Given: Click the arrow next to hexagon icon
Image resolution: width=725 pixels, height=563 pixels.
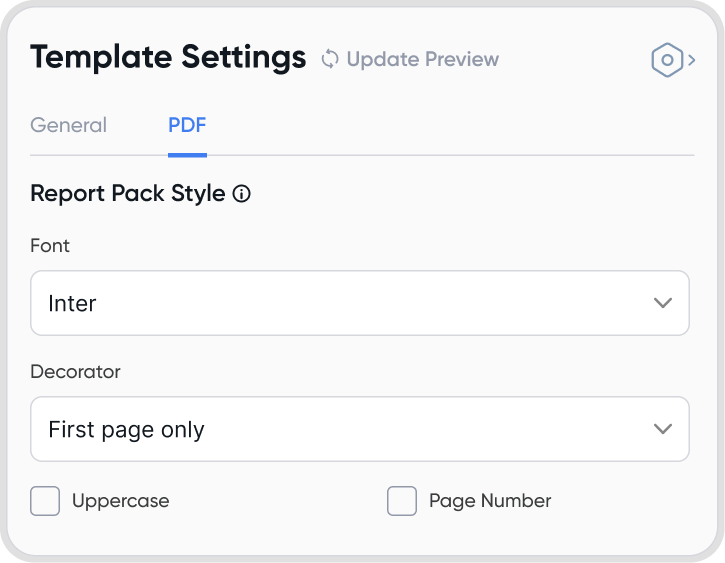Looking at the screenshot, I should click(691, 60).
